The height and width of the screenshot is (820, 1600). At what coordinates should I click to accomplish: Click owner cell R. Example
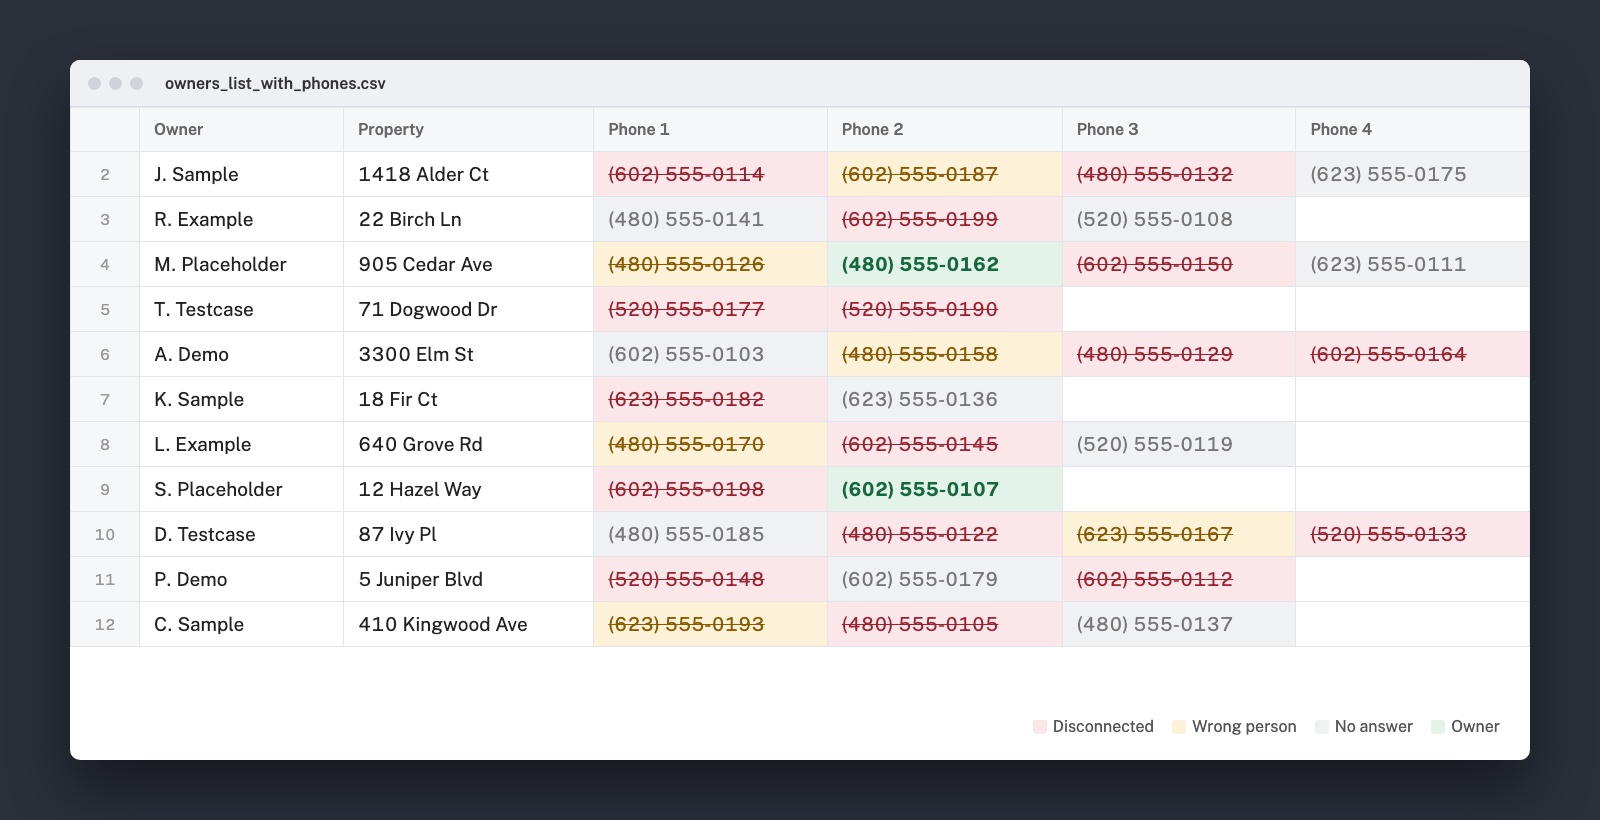click(x=241, y=219)
